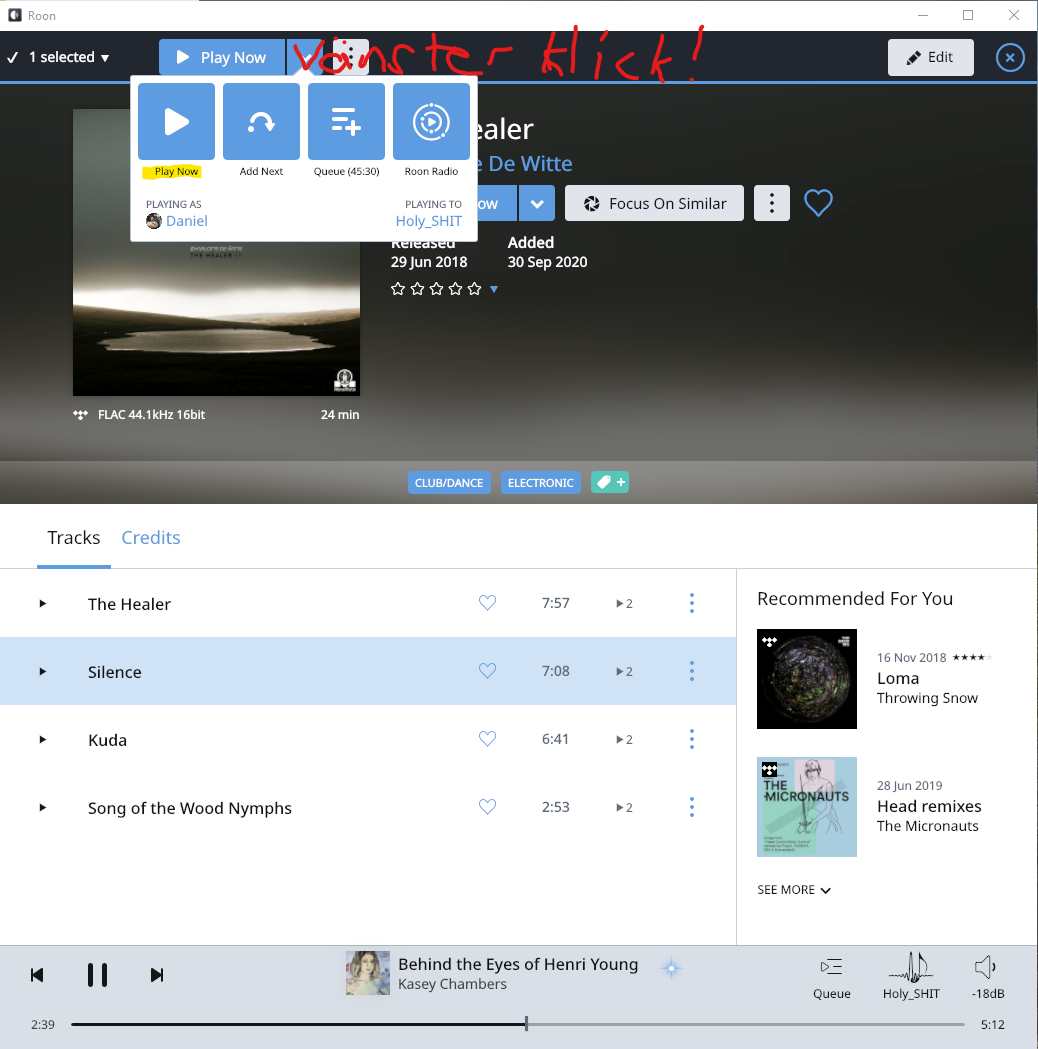Pause current playback

tap(98, 975)
